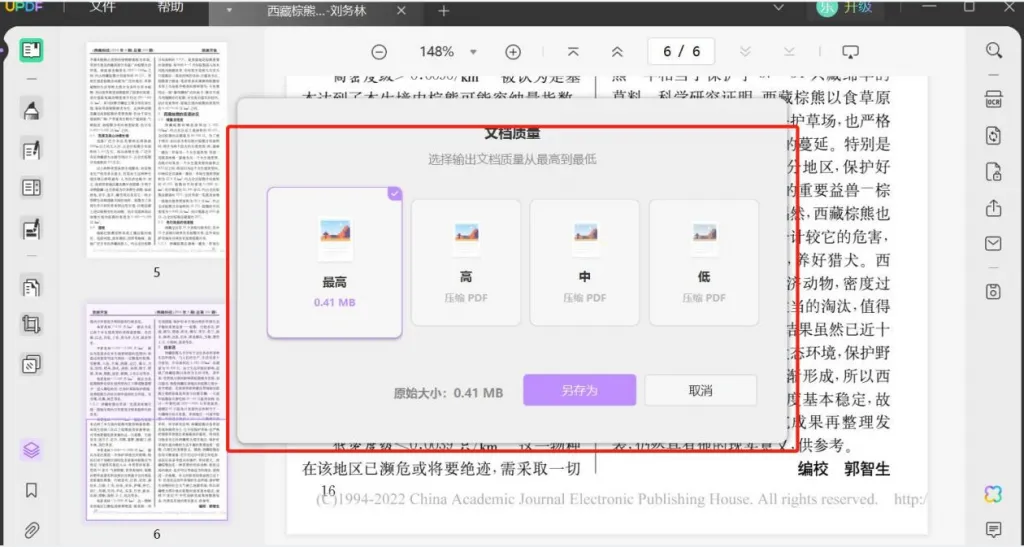The height and width of the screenshot is (547, 1024).
Task: Select the Crop Pages tool
Action: point(31,324)
